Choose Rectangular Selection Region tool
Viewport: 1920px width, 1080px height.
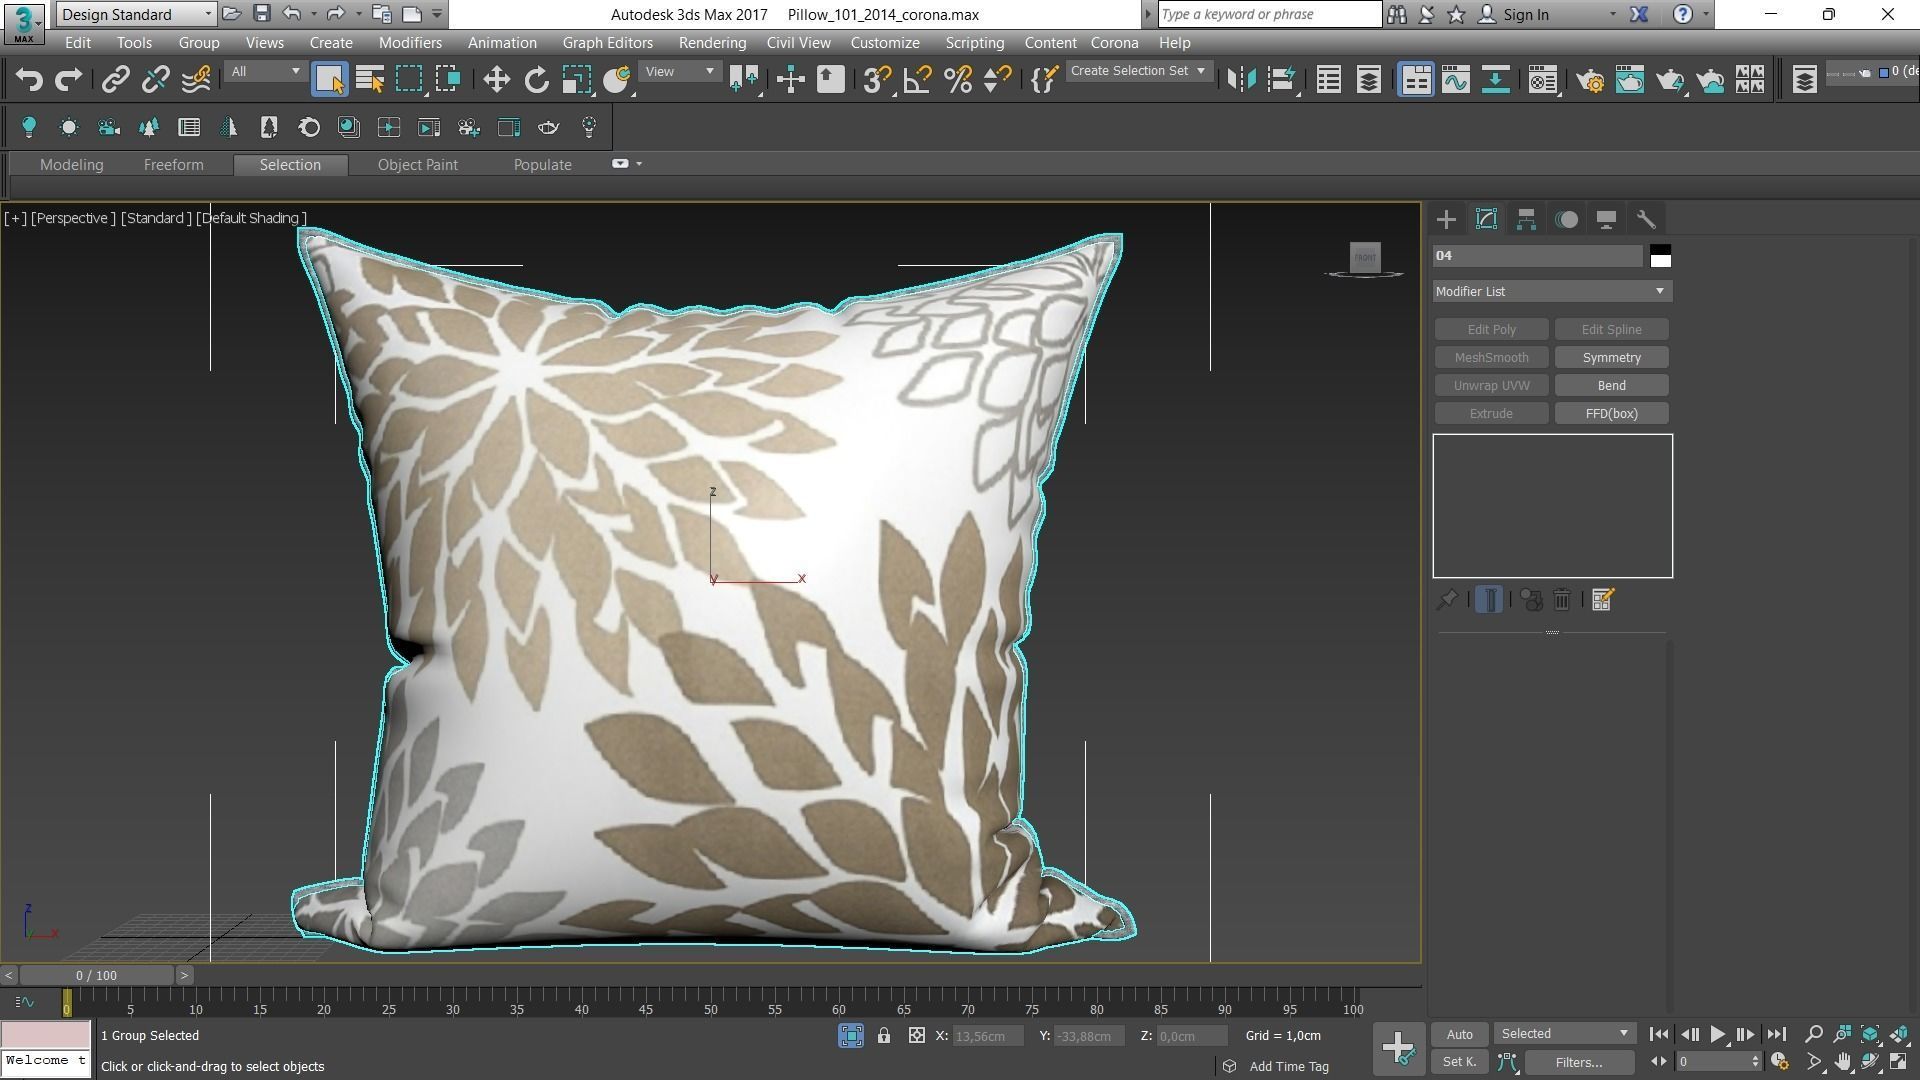coord(409,80)
